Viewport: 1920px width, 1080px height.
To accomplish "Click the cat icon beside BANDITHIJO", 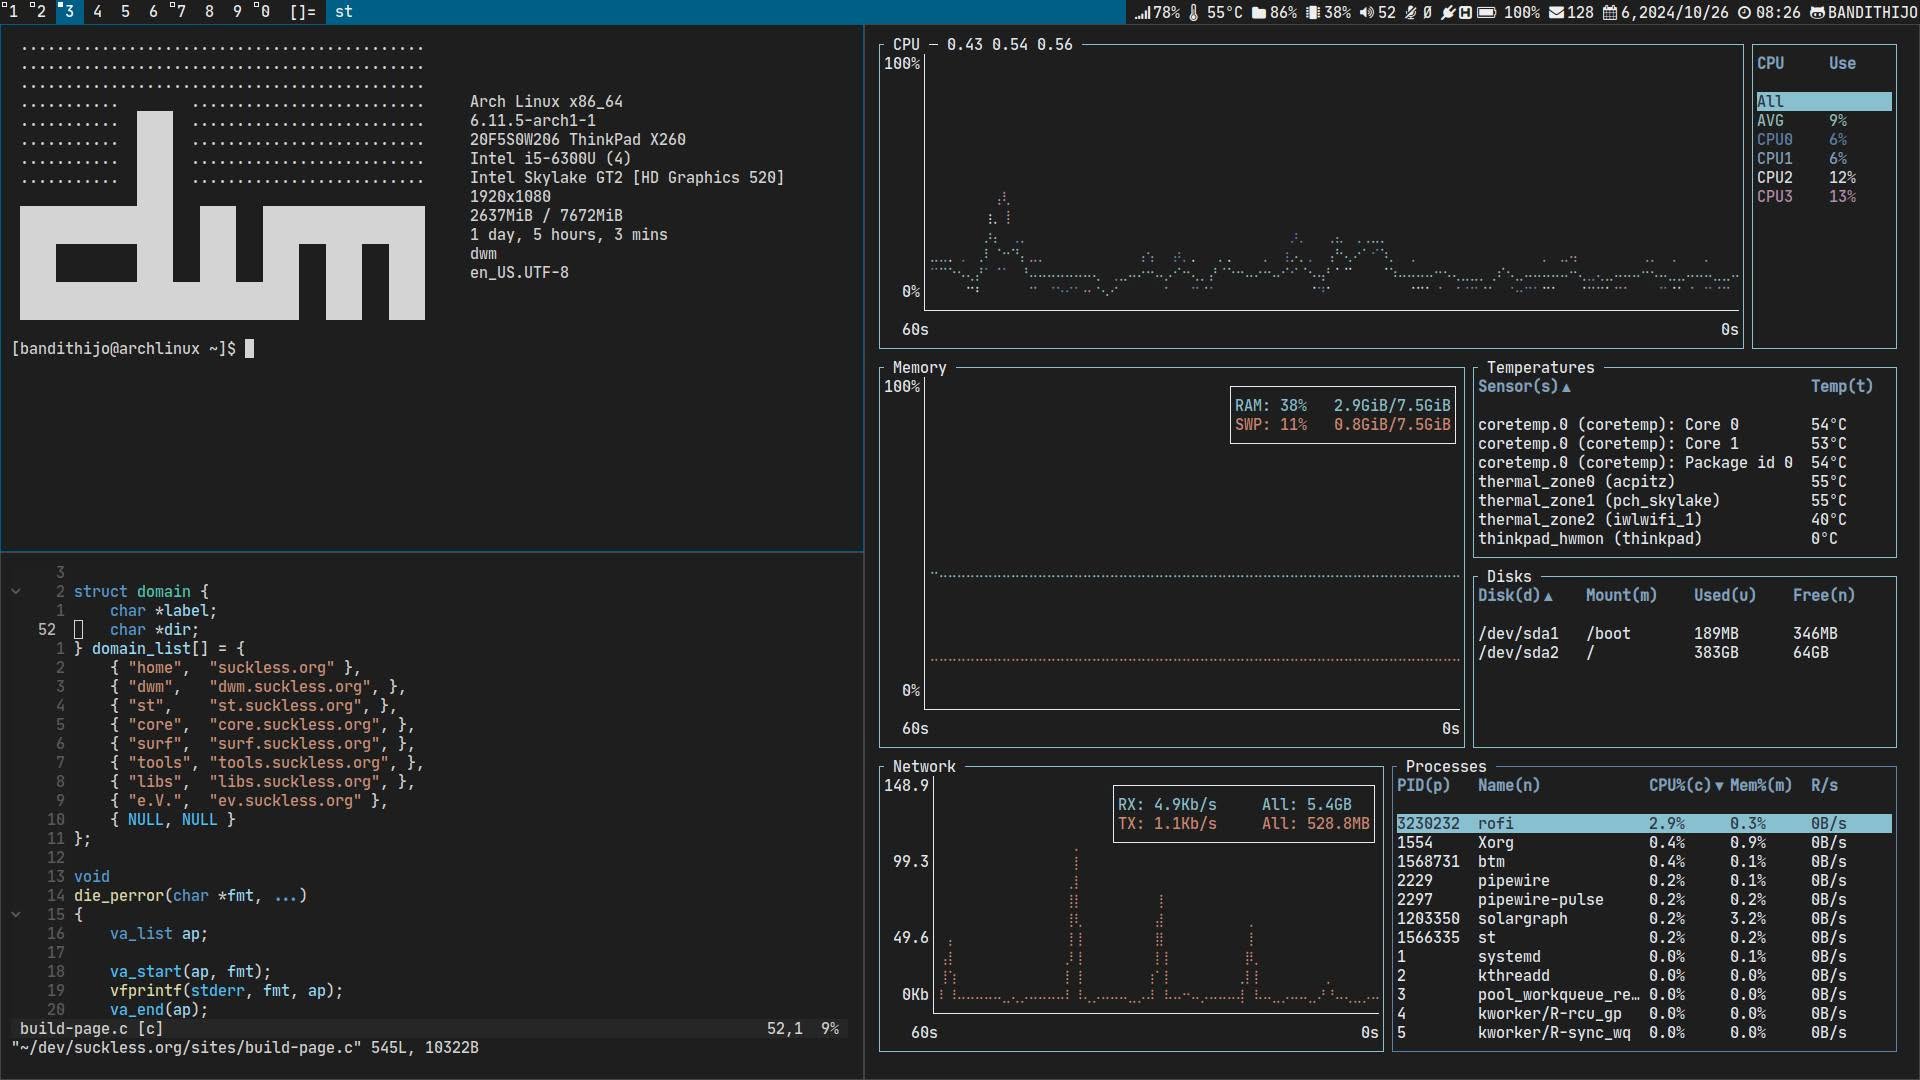I will tap(1818, 13).
